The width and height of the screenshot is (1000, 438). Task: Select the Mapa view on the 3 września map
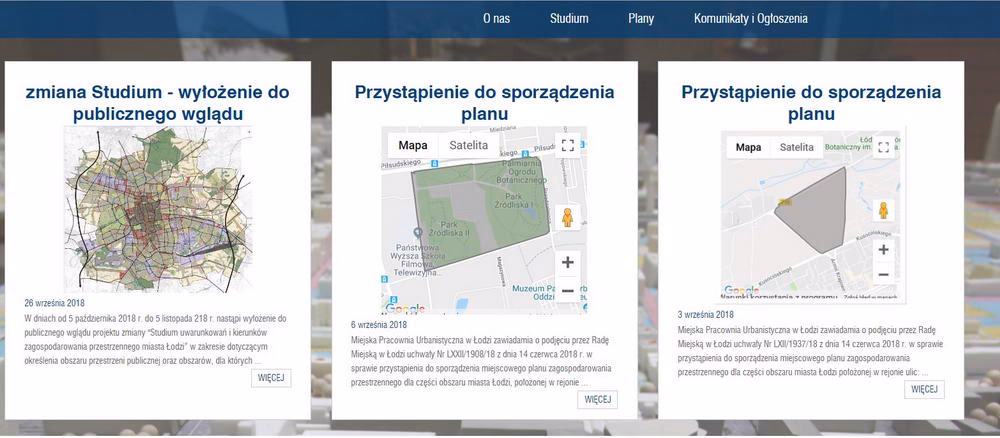(748, 147)
